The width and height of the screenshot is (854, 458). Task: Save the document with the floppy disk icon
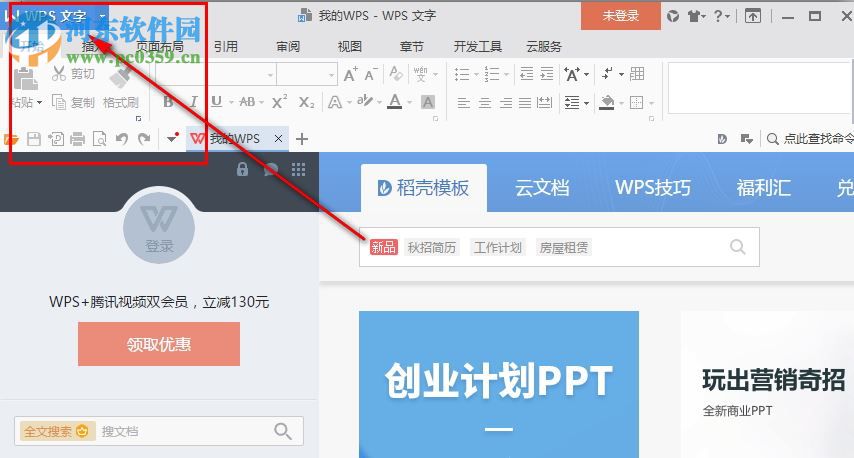(34, 139)
